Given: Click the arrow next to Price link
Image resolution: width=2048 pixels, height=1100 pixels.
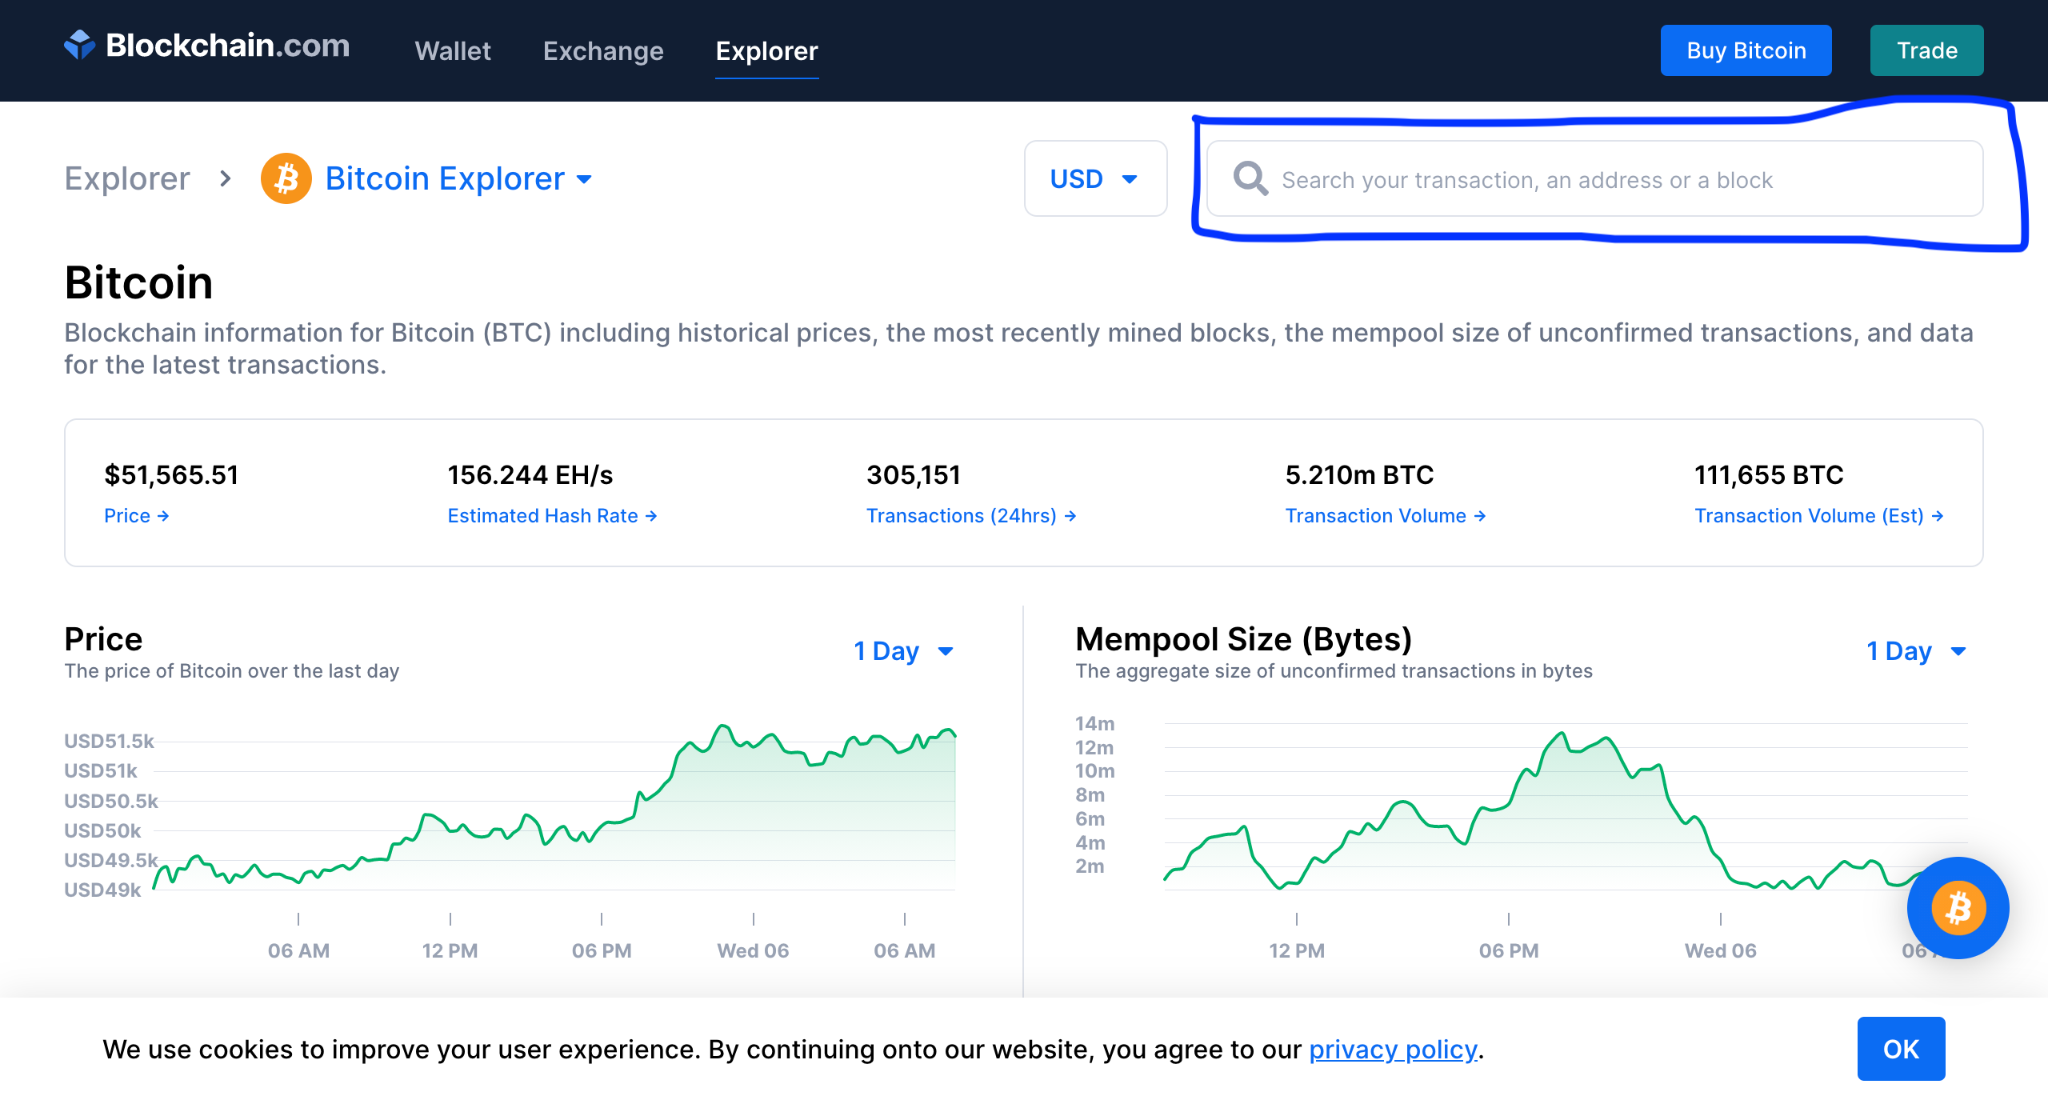Looking at the screenshot, I should point(163,516).
